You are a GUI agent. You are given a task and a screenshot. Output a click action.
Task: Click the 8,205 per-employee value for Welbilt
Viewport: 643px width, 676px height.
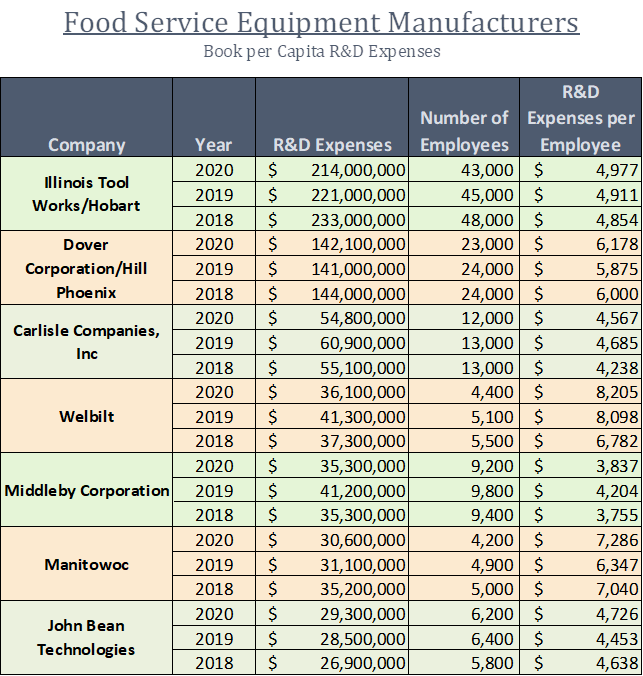click(x=580, y=392)
